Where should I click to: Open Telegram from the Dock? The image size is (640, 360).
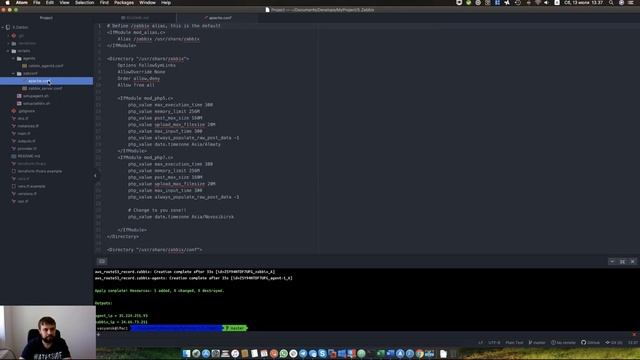coord(303,353)
